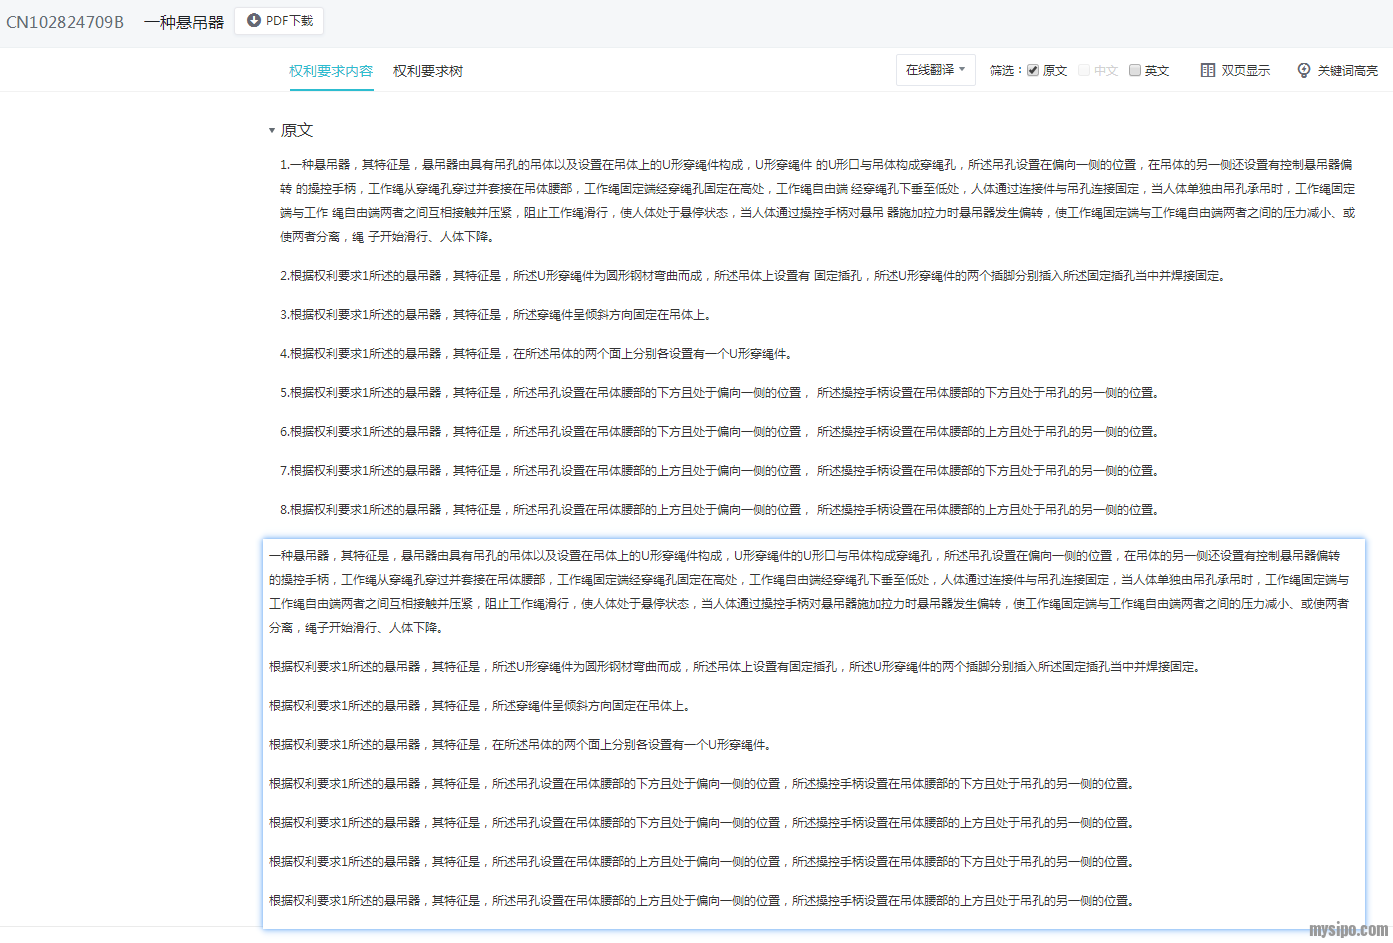Viewport: 1393px width, 943px height.
Task: Click the 关键词高亮 text label
Action: (x=1347, y=70)
